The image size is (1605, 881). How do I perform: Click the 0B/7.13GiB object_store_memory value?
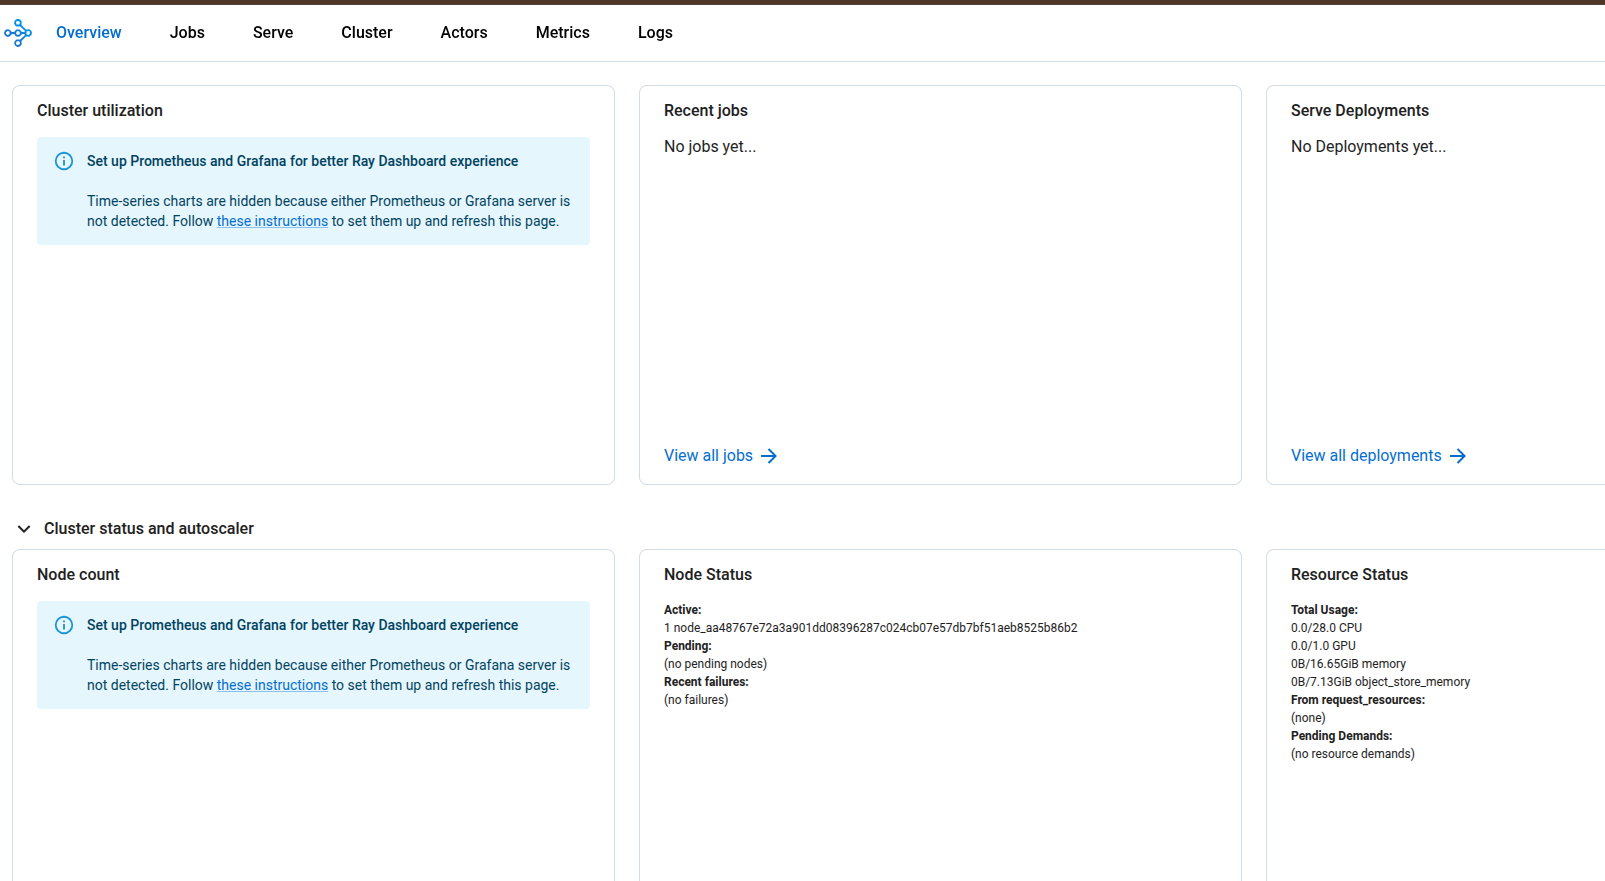(x=1380, y=682)
